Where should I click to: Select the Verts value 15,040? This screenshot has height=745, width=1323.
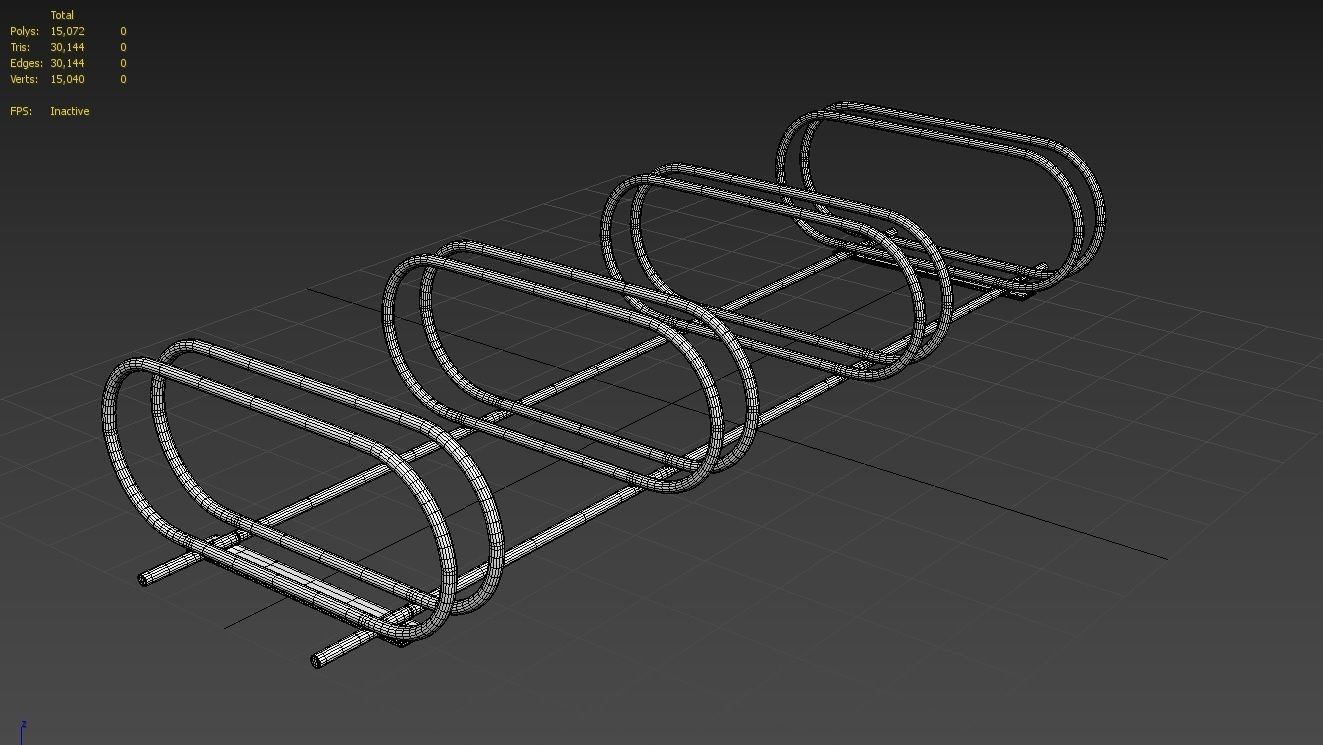(68, 79)
